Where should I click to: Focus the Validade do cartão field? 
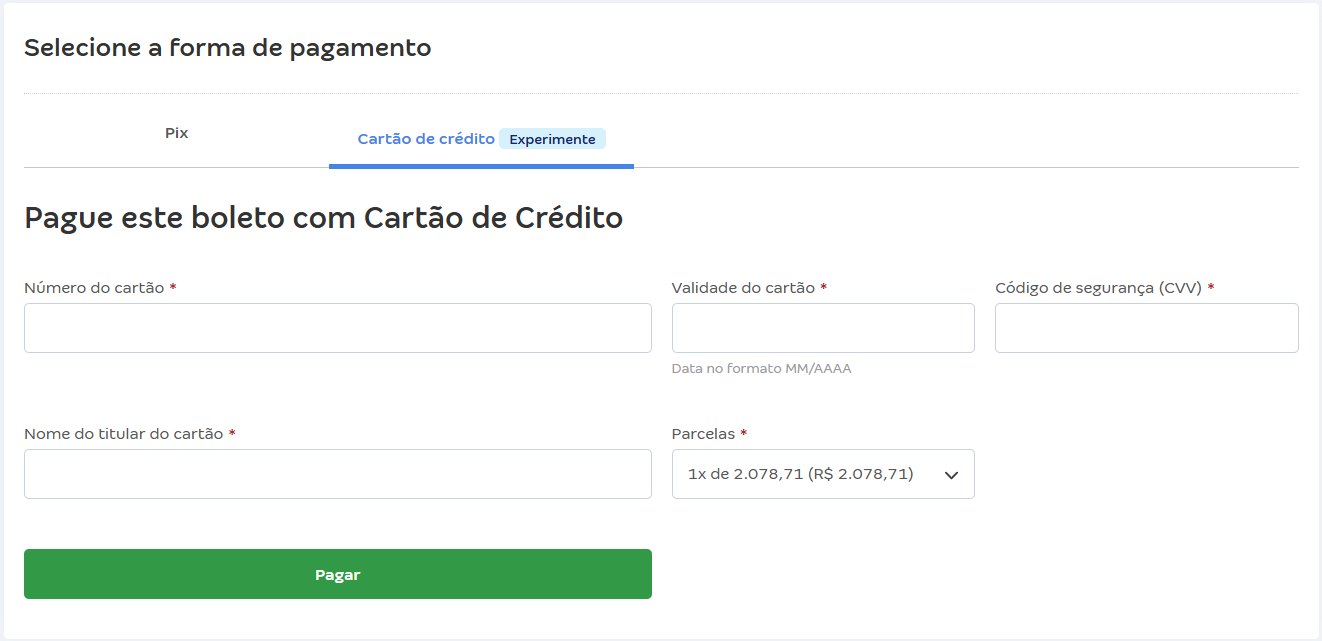point(822,327)
